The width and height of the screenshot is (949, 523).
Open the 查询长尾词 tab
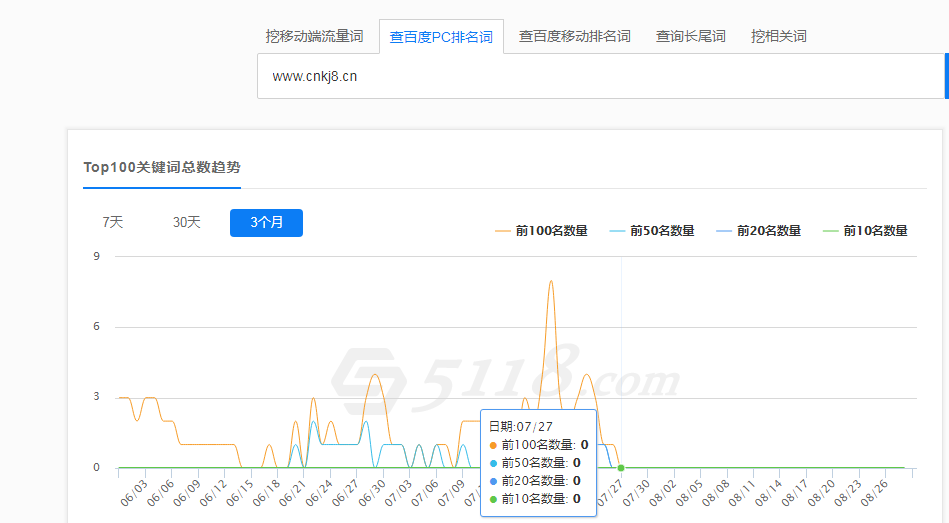[691, 36]
